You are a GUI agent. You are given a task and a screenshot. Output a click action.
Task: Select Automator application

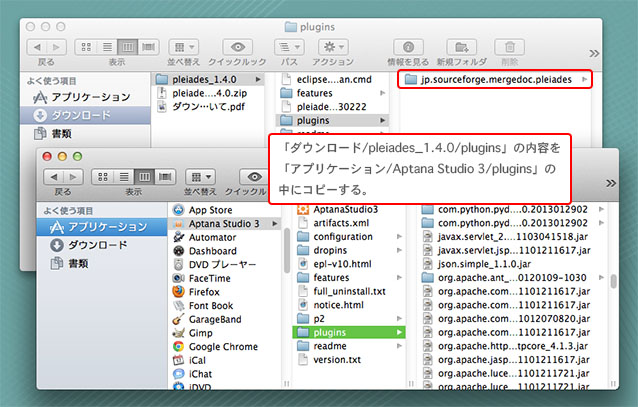click(225, 237)
